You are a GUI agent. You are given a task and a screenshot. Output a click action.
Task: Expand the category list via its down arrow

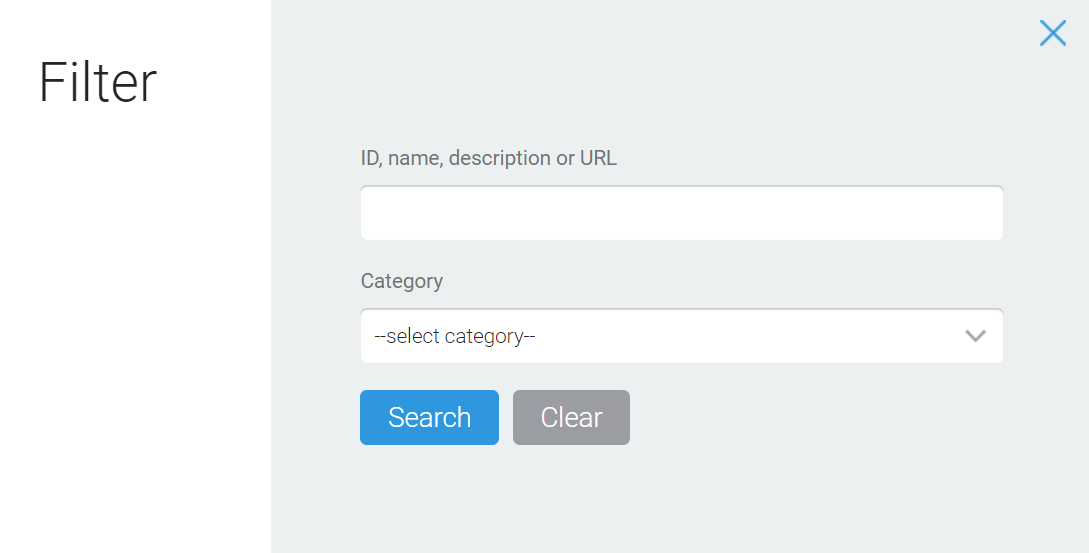tap(975, 336)
